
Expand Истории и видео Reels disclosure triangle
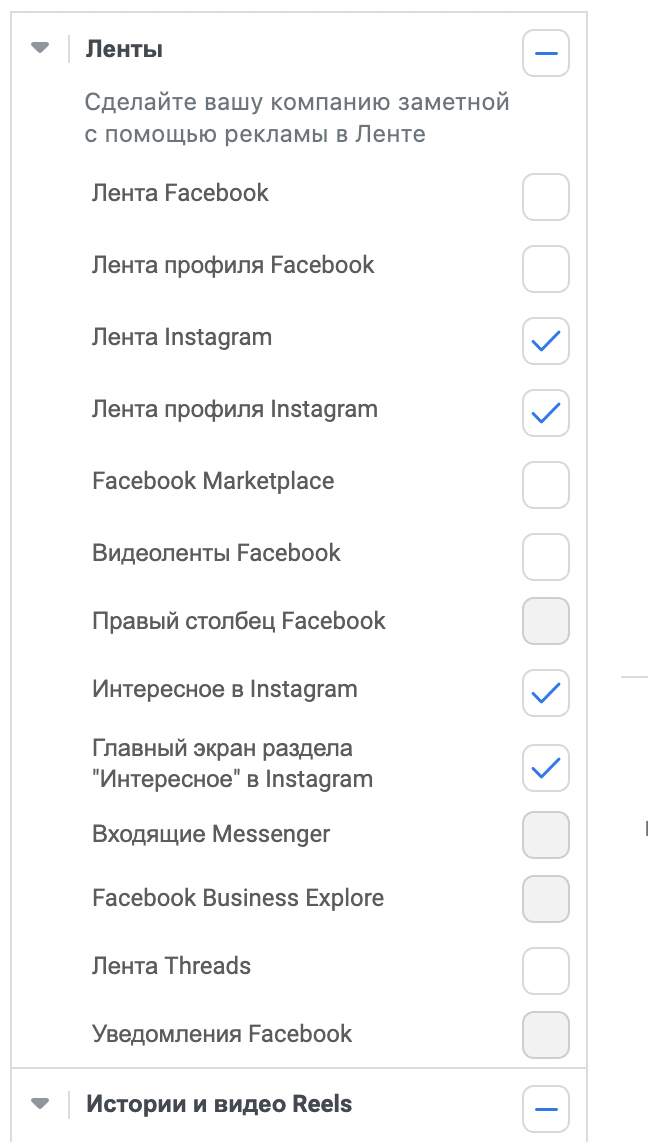[x=38, y=1103]
